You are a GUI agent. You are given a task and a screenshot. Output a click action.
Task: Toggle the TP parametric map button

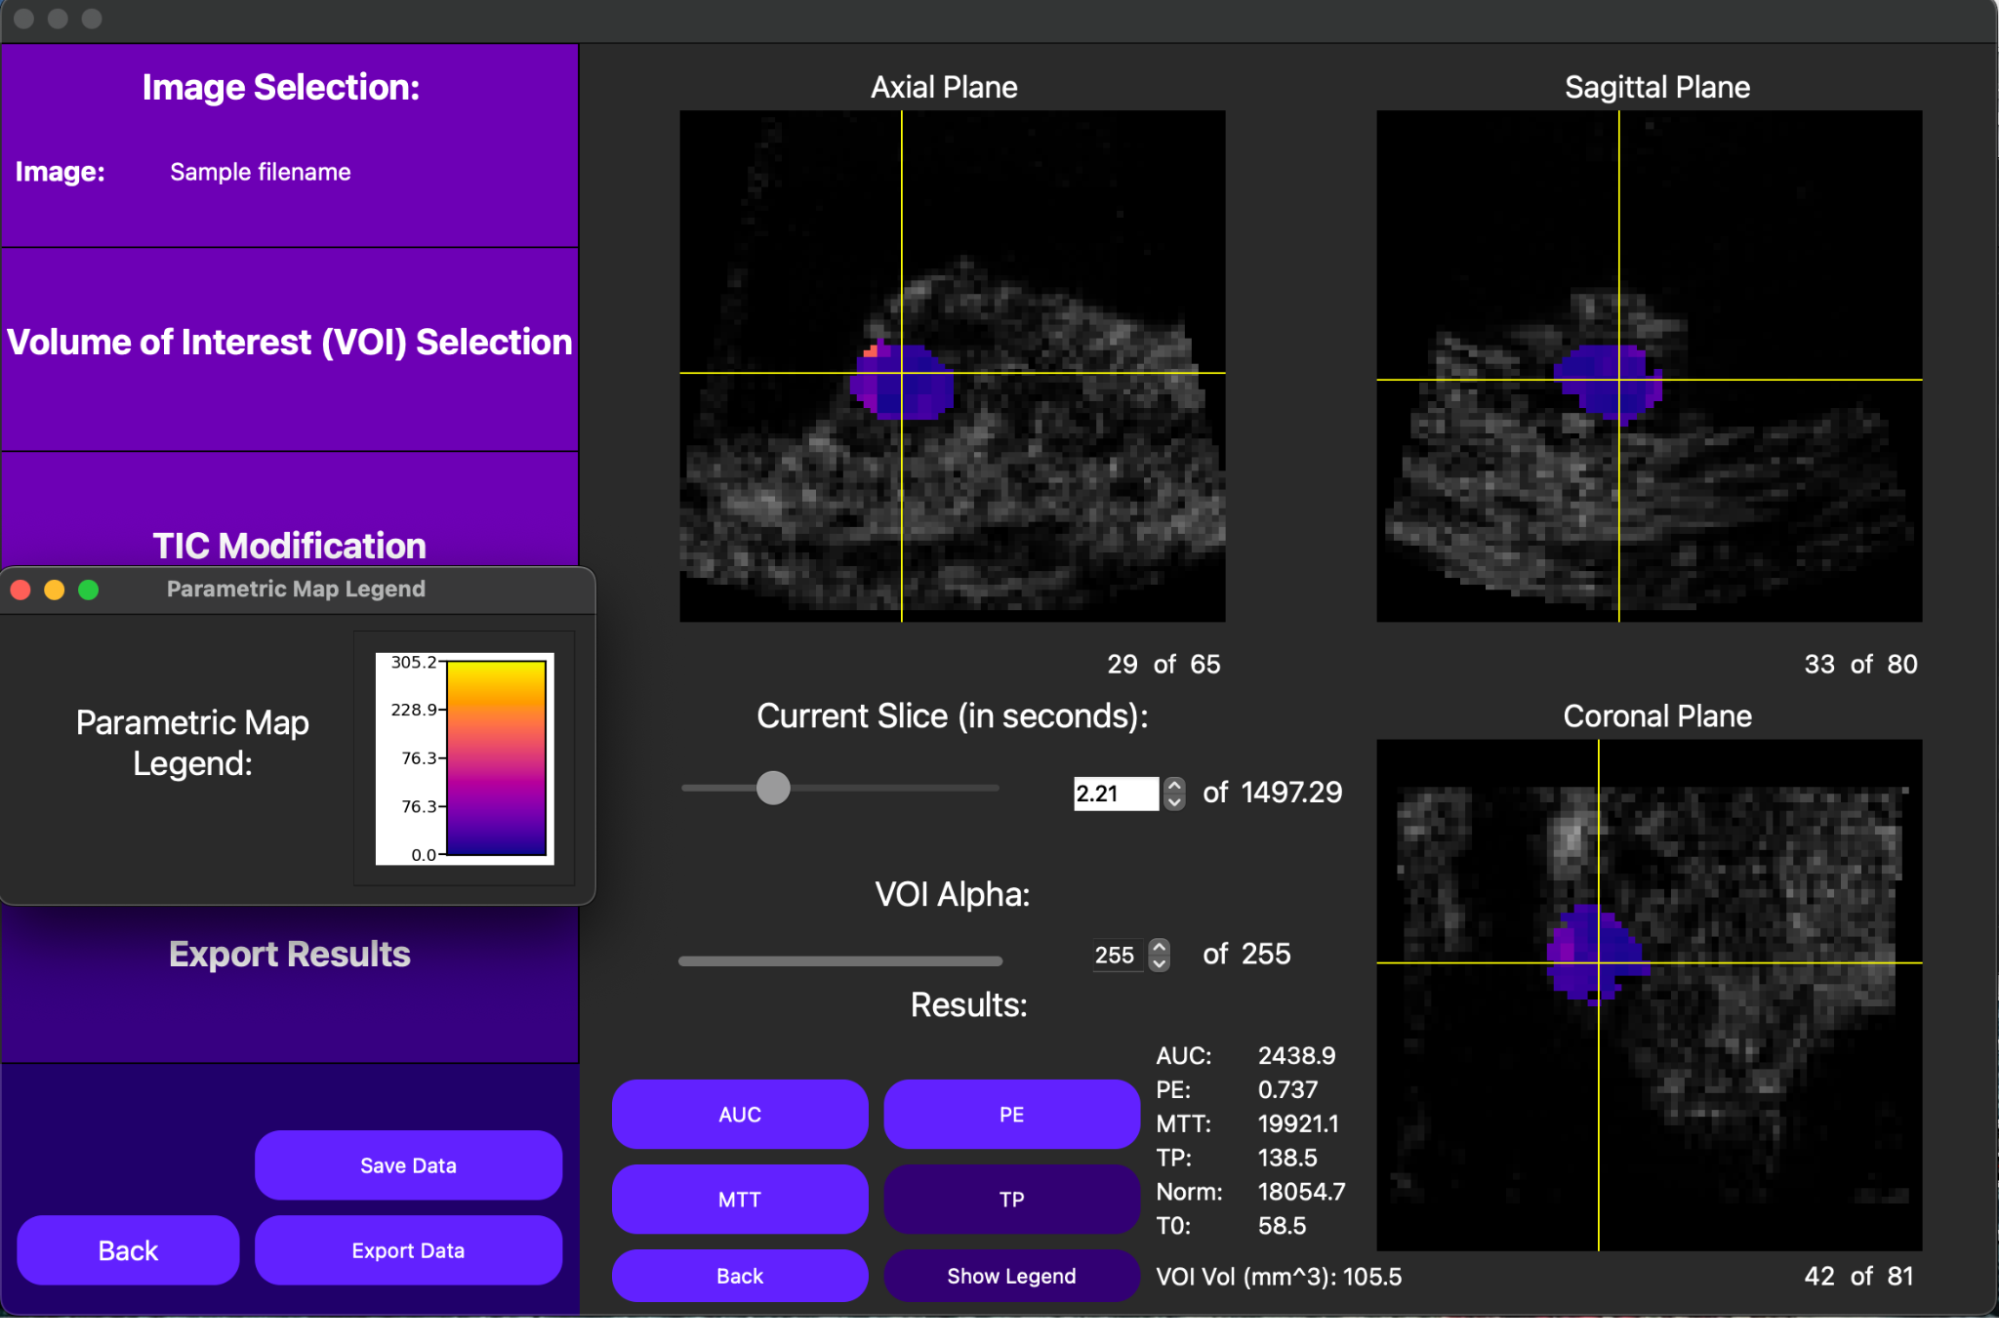coord(1011,1199)
